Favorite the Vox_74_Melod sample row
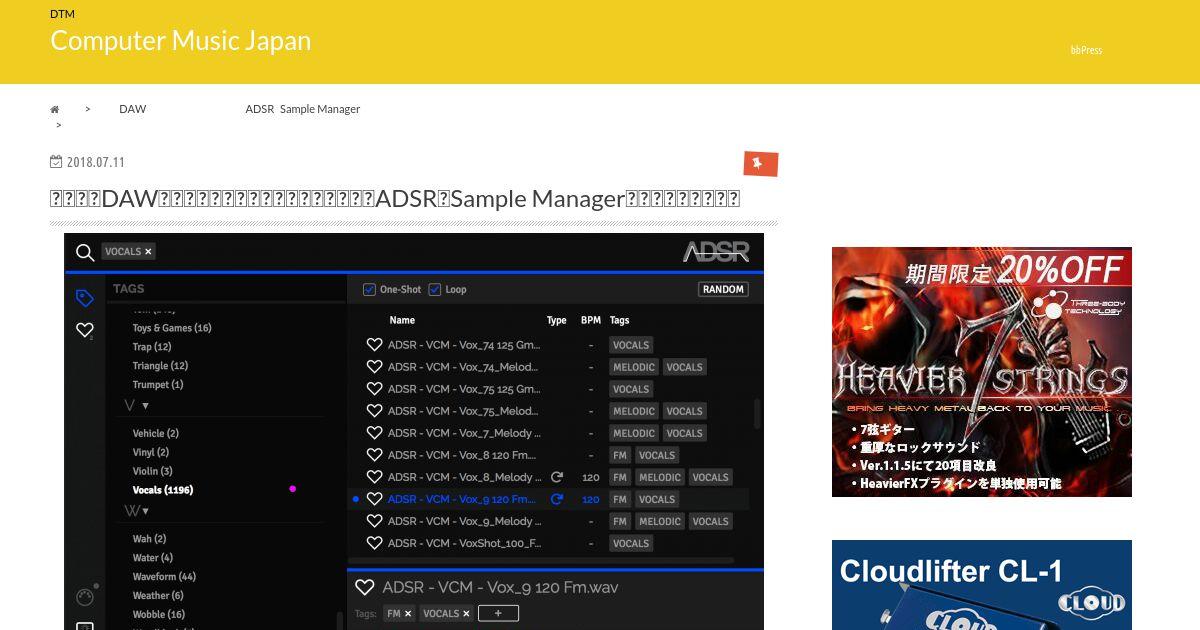Screen dimensions: 1200x630 click(x=374, y=367)
